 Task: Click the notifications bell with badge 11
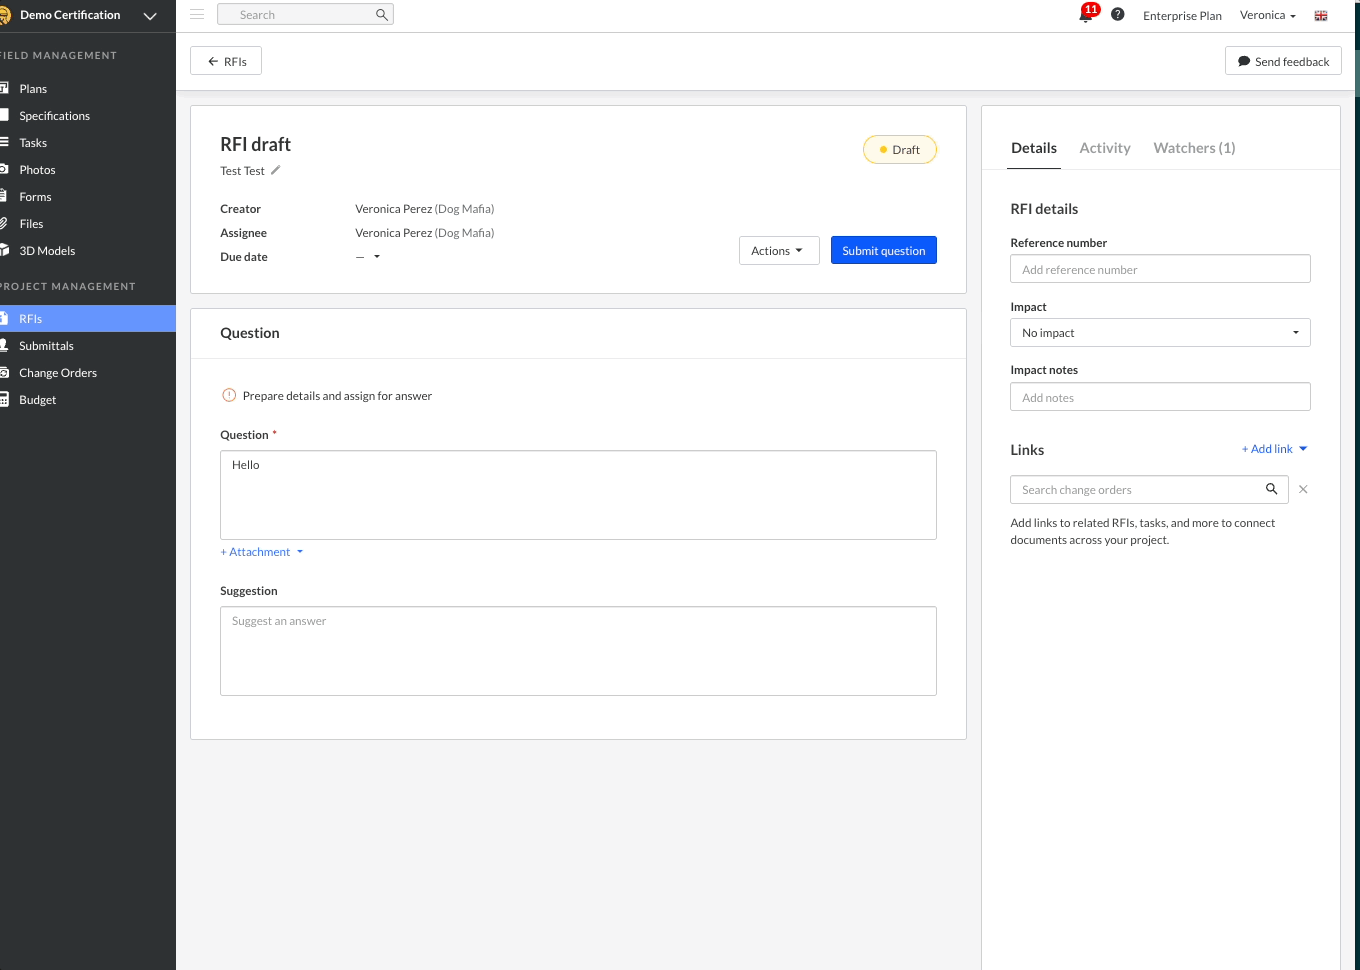1085,15
